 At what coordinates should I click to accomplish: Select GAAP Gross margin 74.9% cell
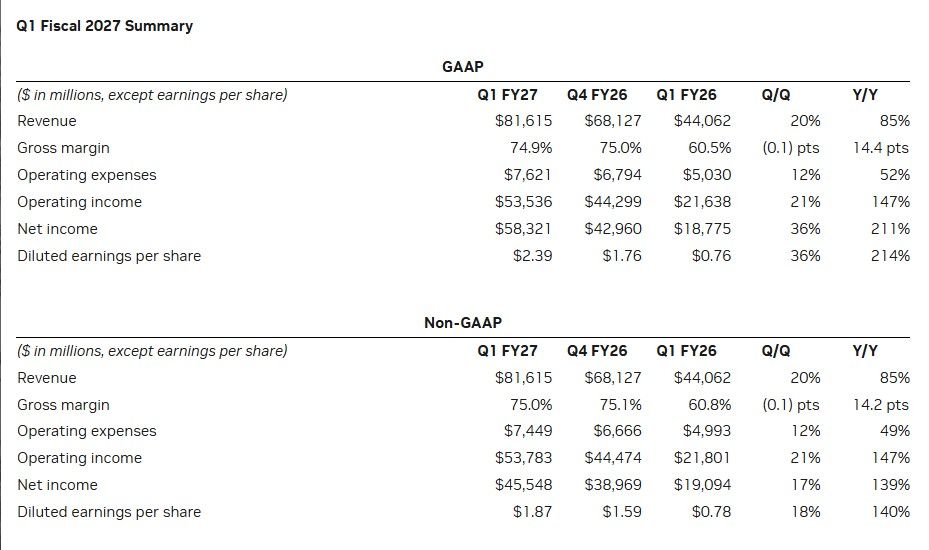coord(531,148)
